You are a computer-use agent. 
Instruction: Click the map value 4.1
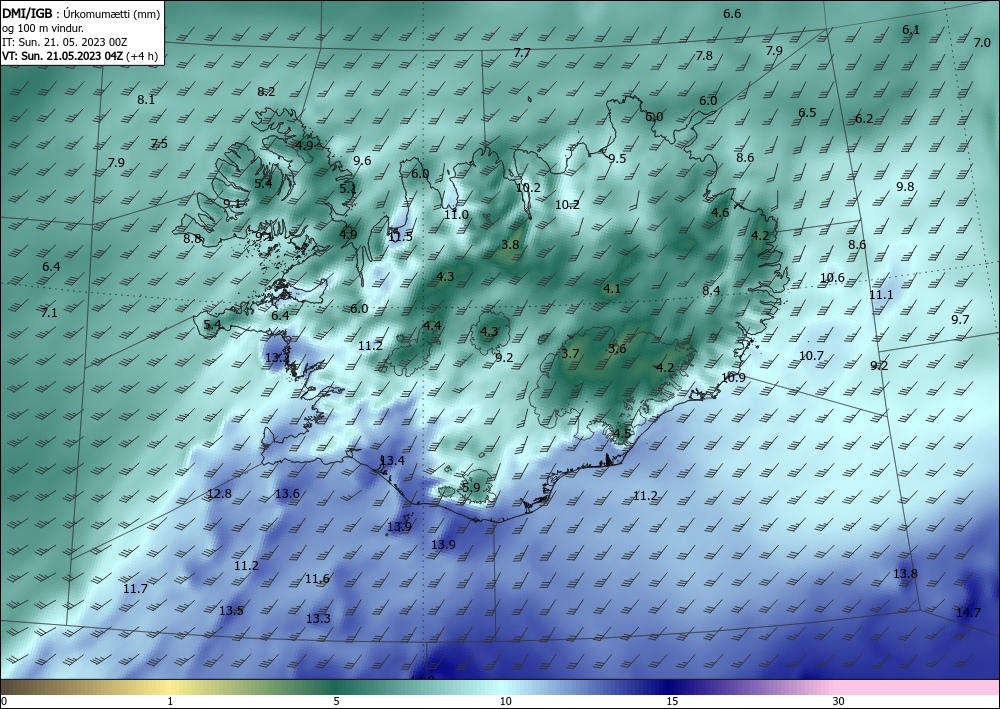pos(612,289)
